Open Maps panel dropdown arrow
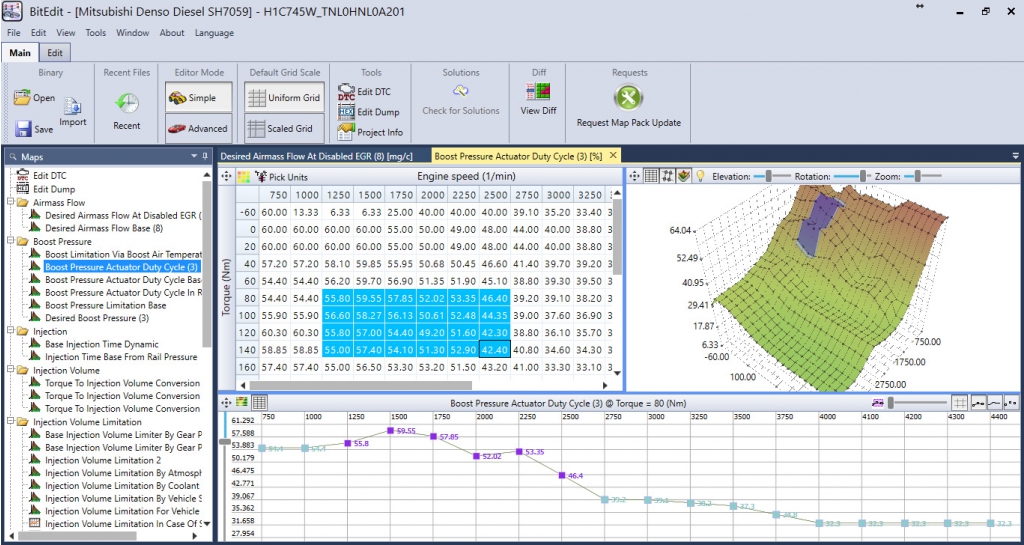The height and width of the screenshot is (545, 1024). coord(194,157)
